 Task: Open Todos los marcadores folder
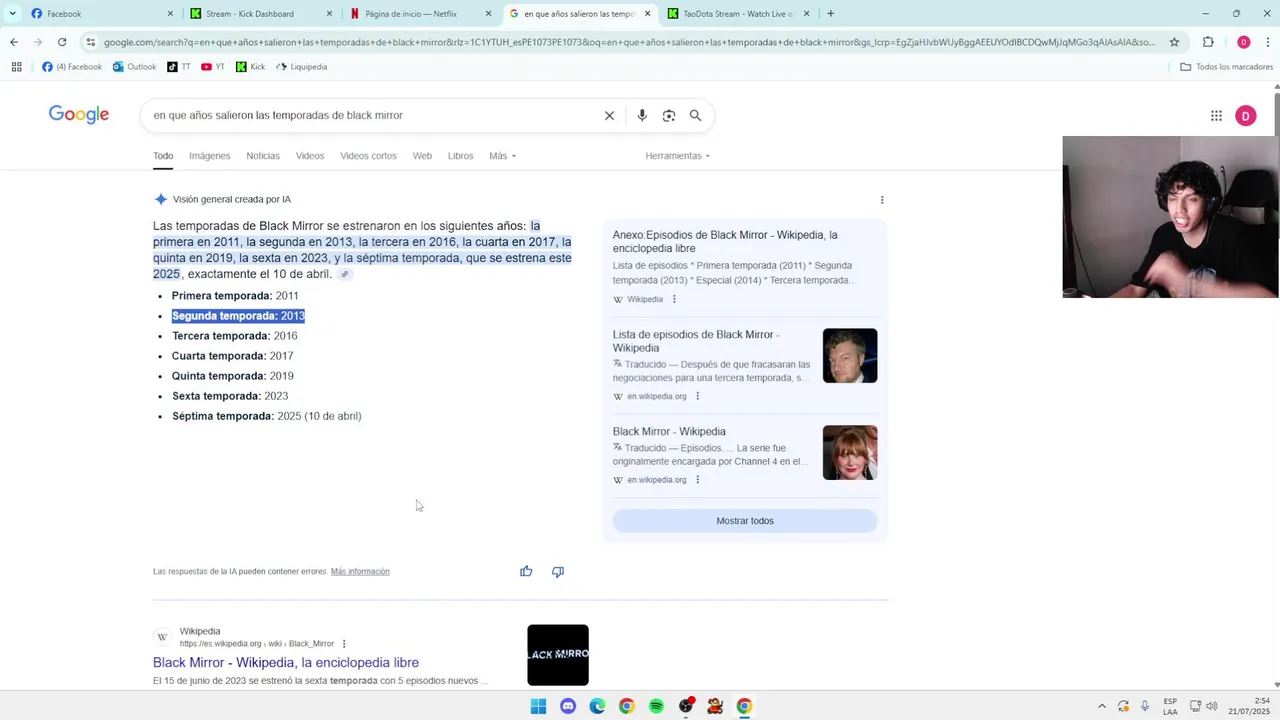(x=1226, y=67)
